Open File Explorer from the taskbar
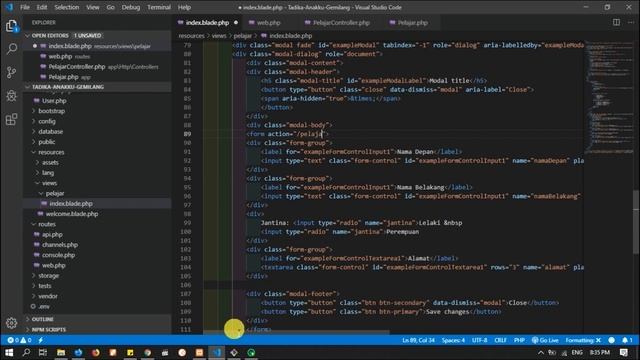640x360 pixels. [x=61, y=352]
